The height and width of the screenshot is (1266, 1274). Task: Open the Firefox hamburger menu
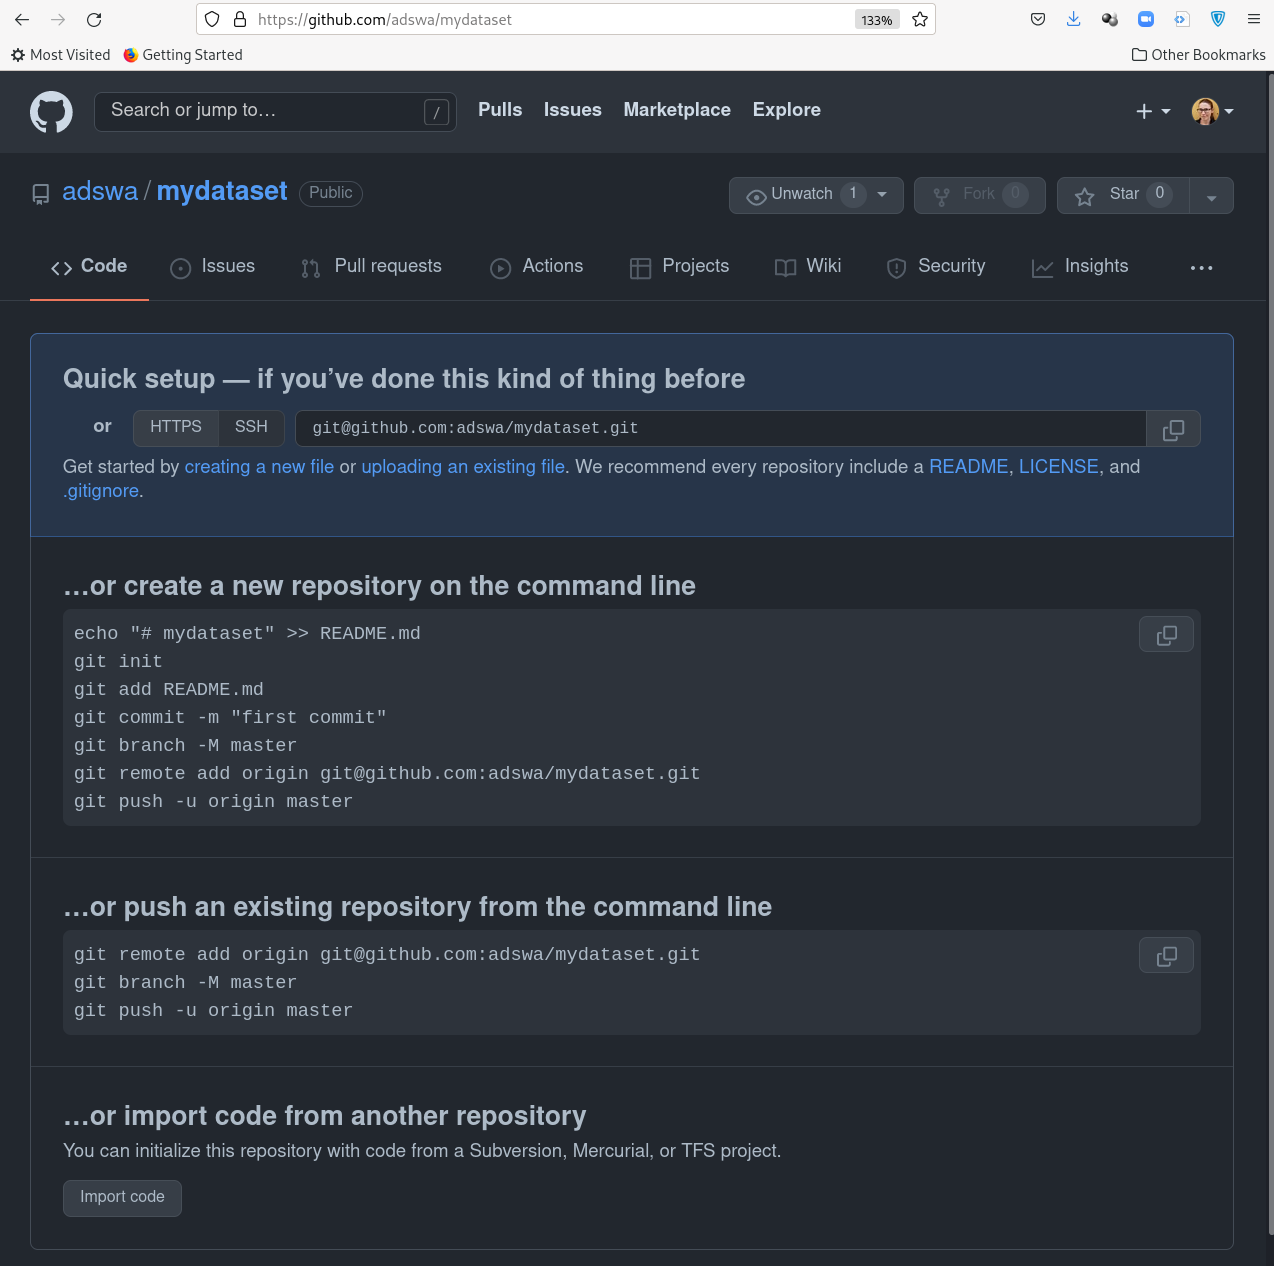pyautogui.click(x=1253, y=20)
